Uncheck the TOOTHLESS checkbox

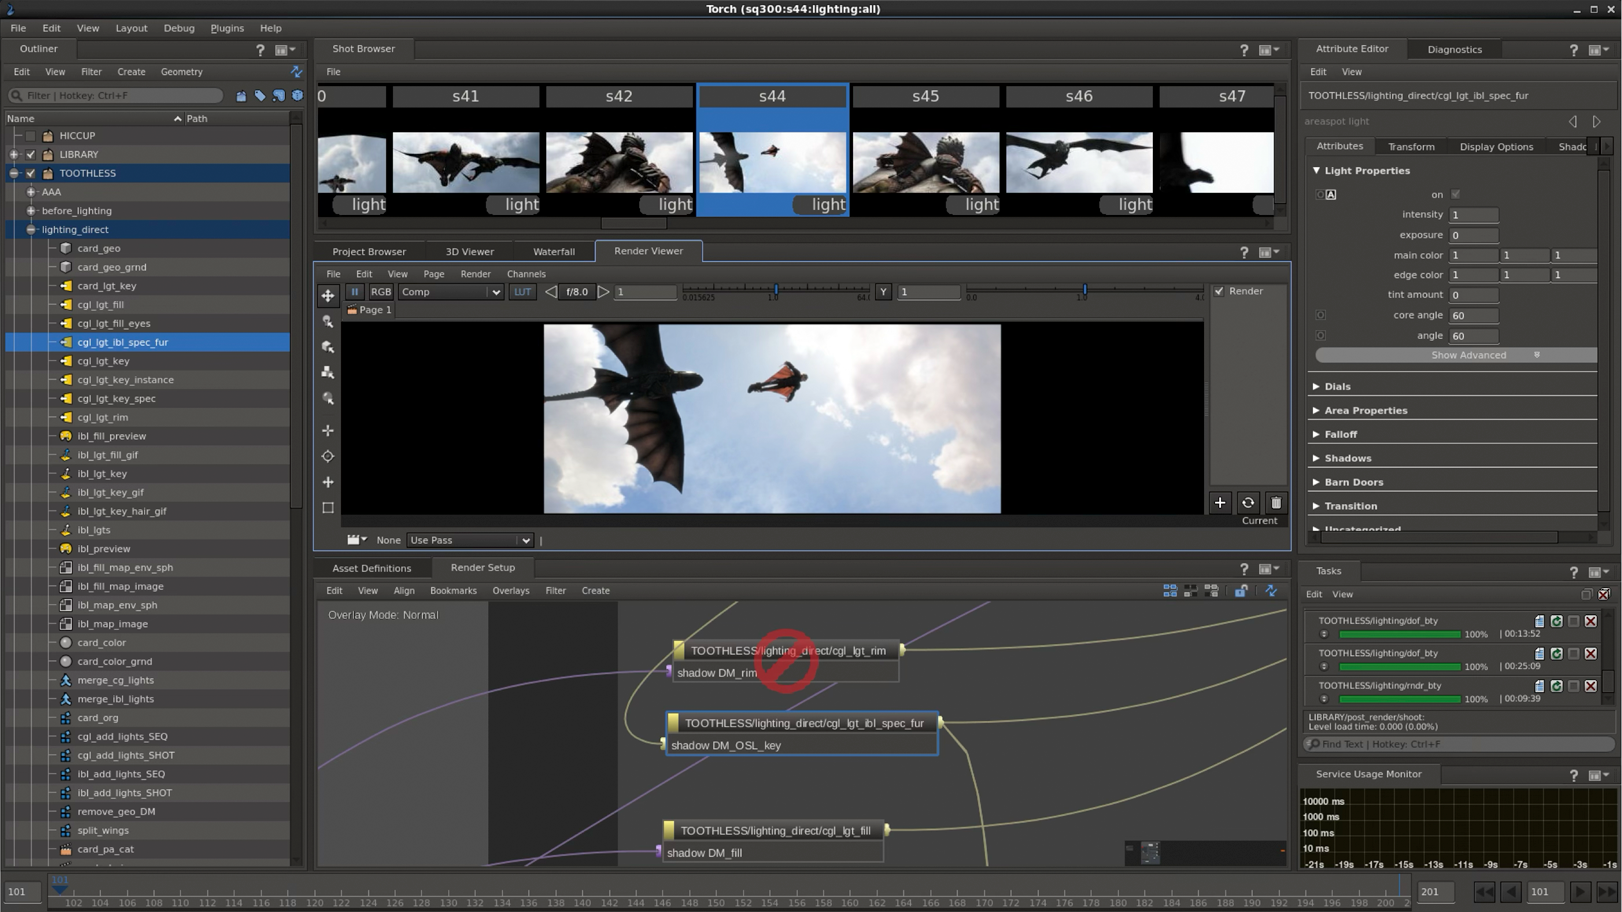(30, 173)
